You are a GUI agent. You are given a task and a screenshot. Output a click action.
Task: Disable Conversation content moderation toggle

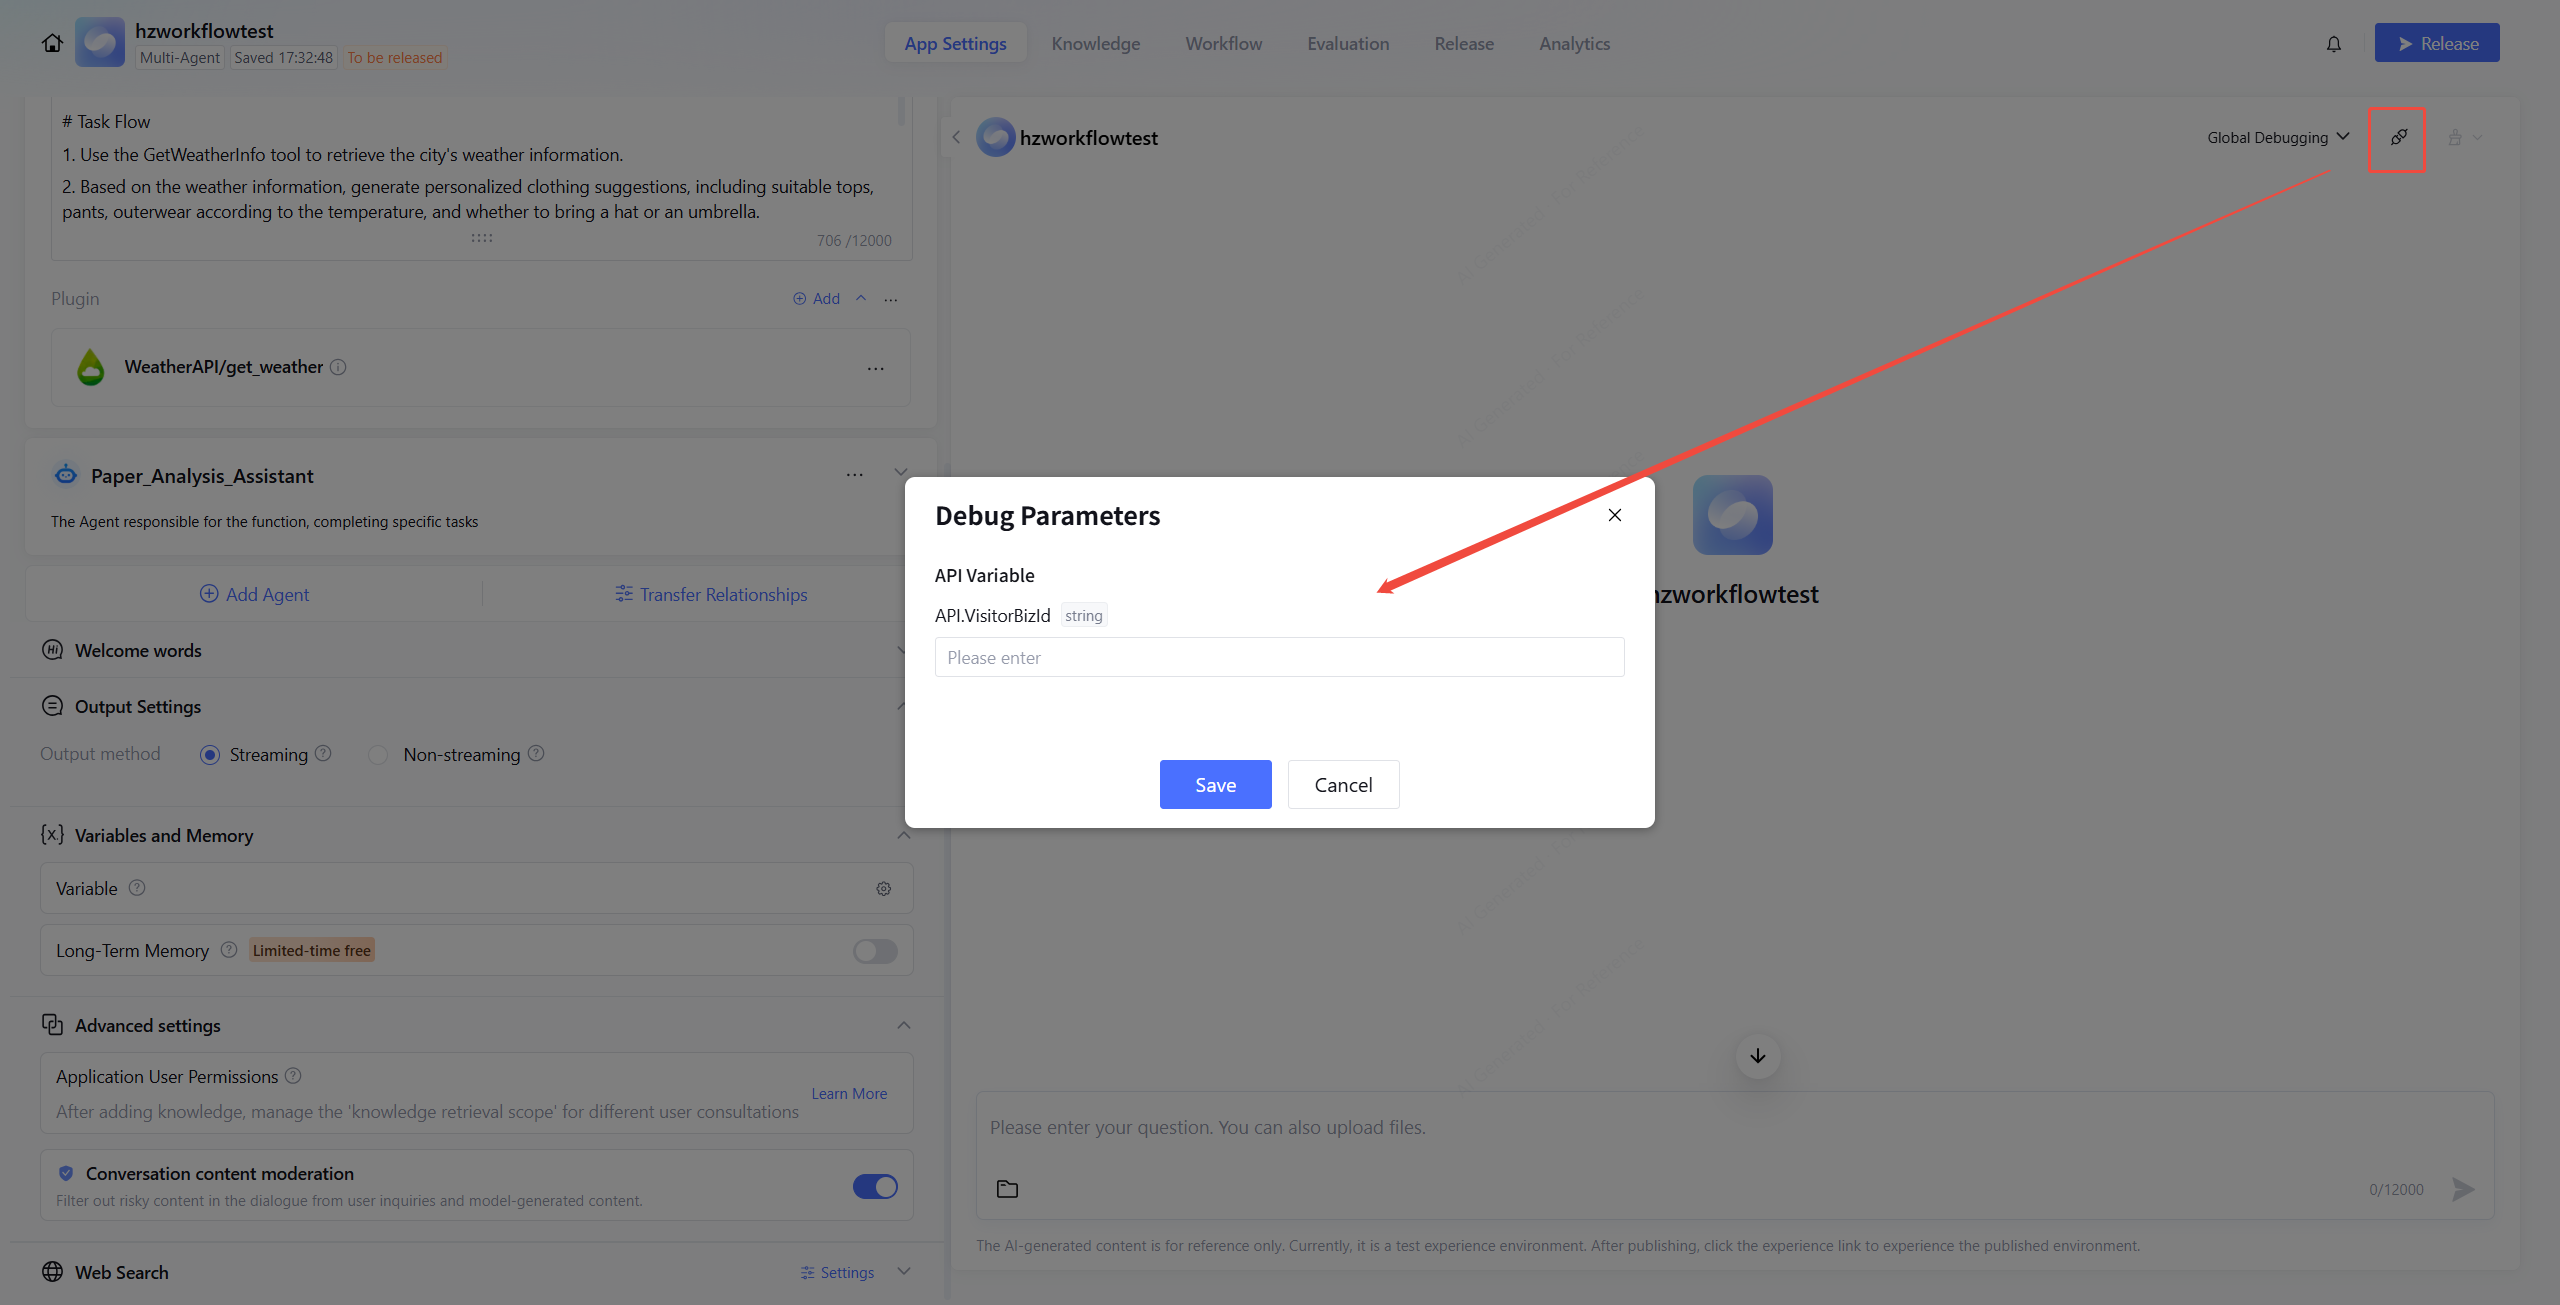click(875, 1186)
